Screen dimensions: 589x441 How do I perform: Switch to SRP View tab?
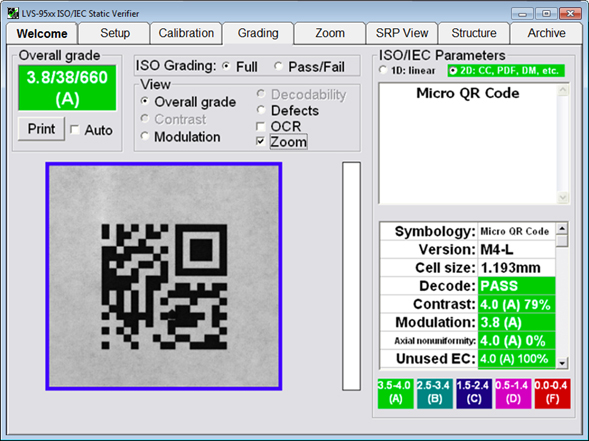click(402, 33)
